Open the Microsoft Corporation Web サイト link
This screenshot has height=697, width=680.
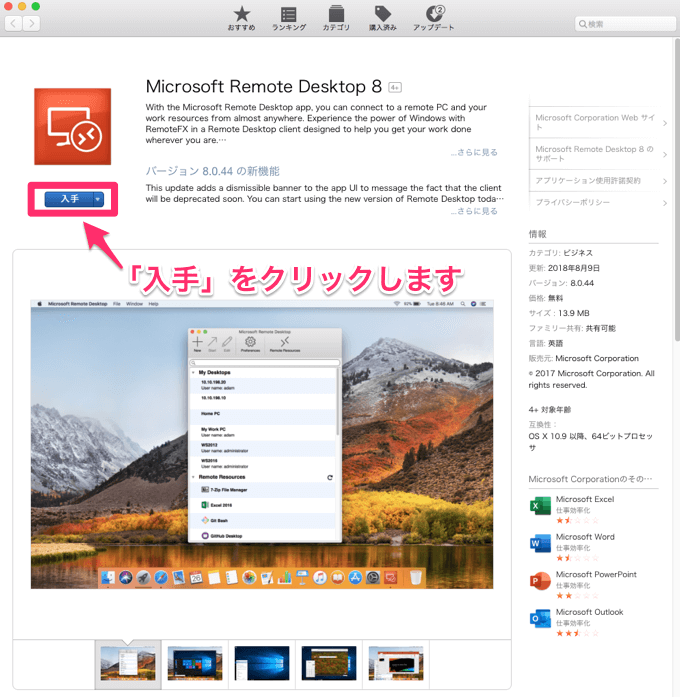(x=594, y=122)
